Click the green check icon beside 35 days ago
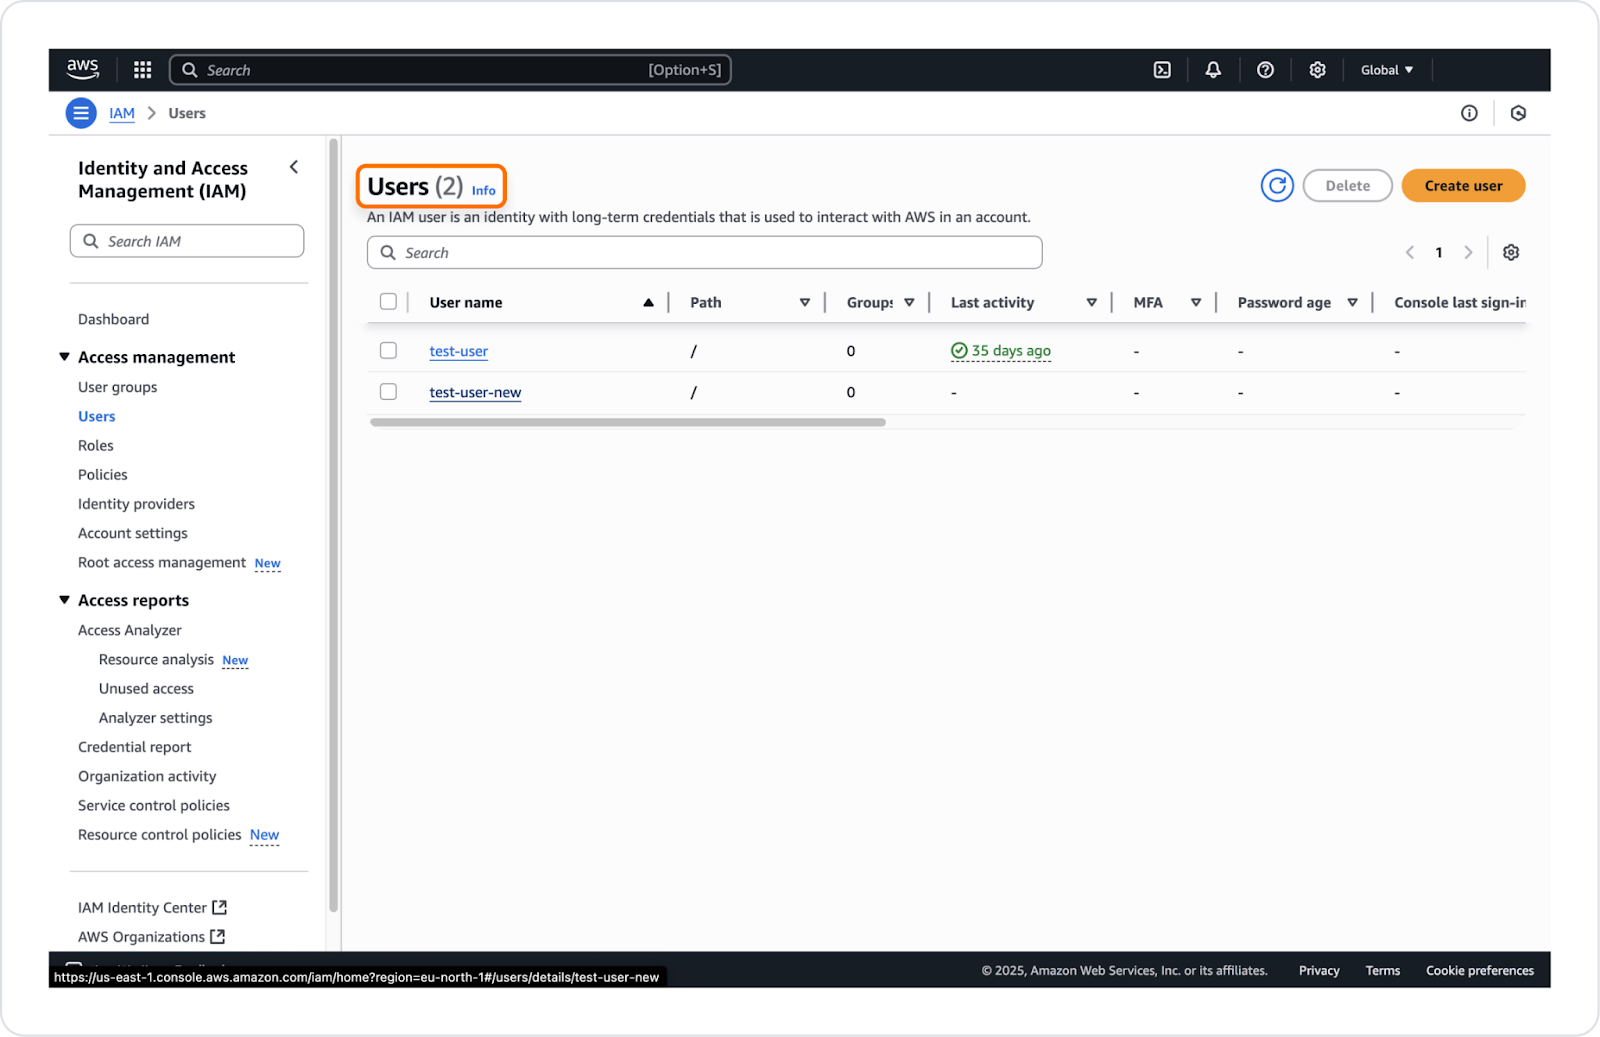This screenshot has width=1600, height=1037. pos(959,350)
